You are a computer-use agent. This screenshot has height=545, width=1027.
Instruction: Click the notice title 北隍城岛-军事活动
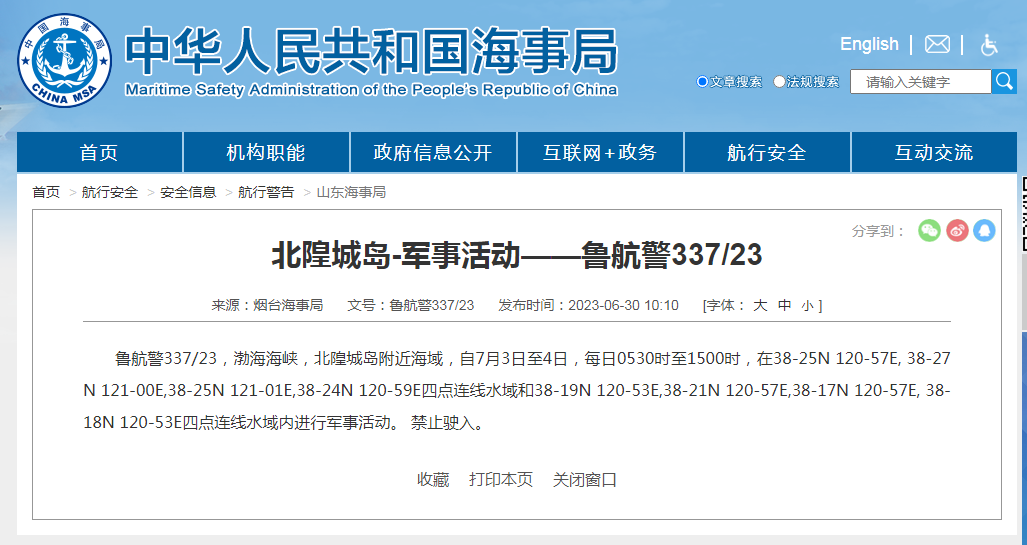click(396, 255)
